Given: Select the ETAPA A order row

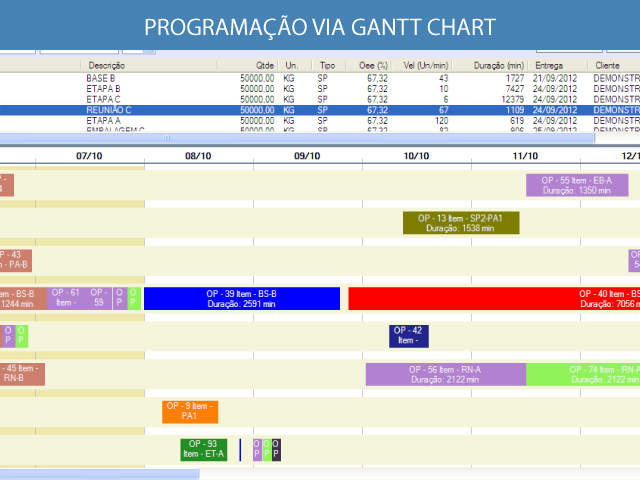Looking at the screenshot, I should [320, 120].
